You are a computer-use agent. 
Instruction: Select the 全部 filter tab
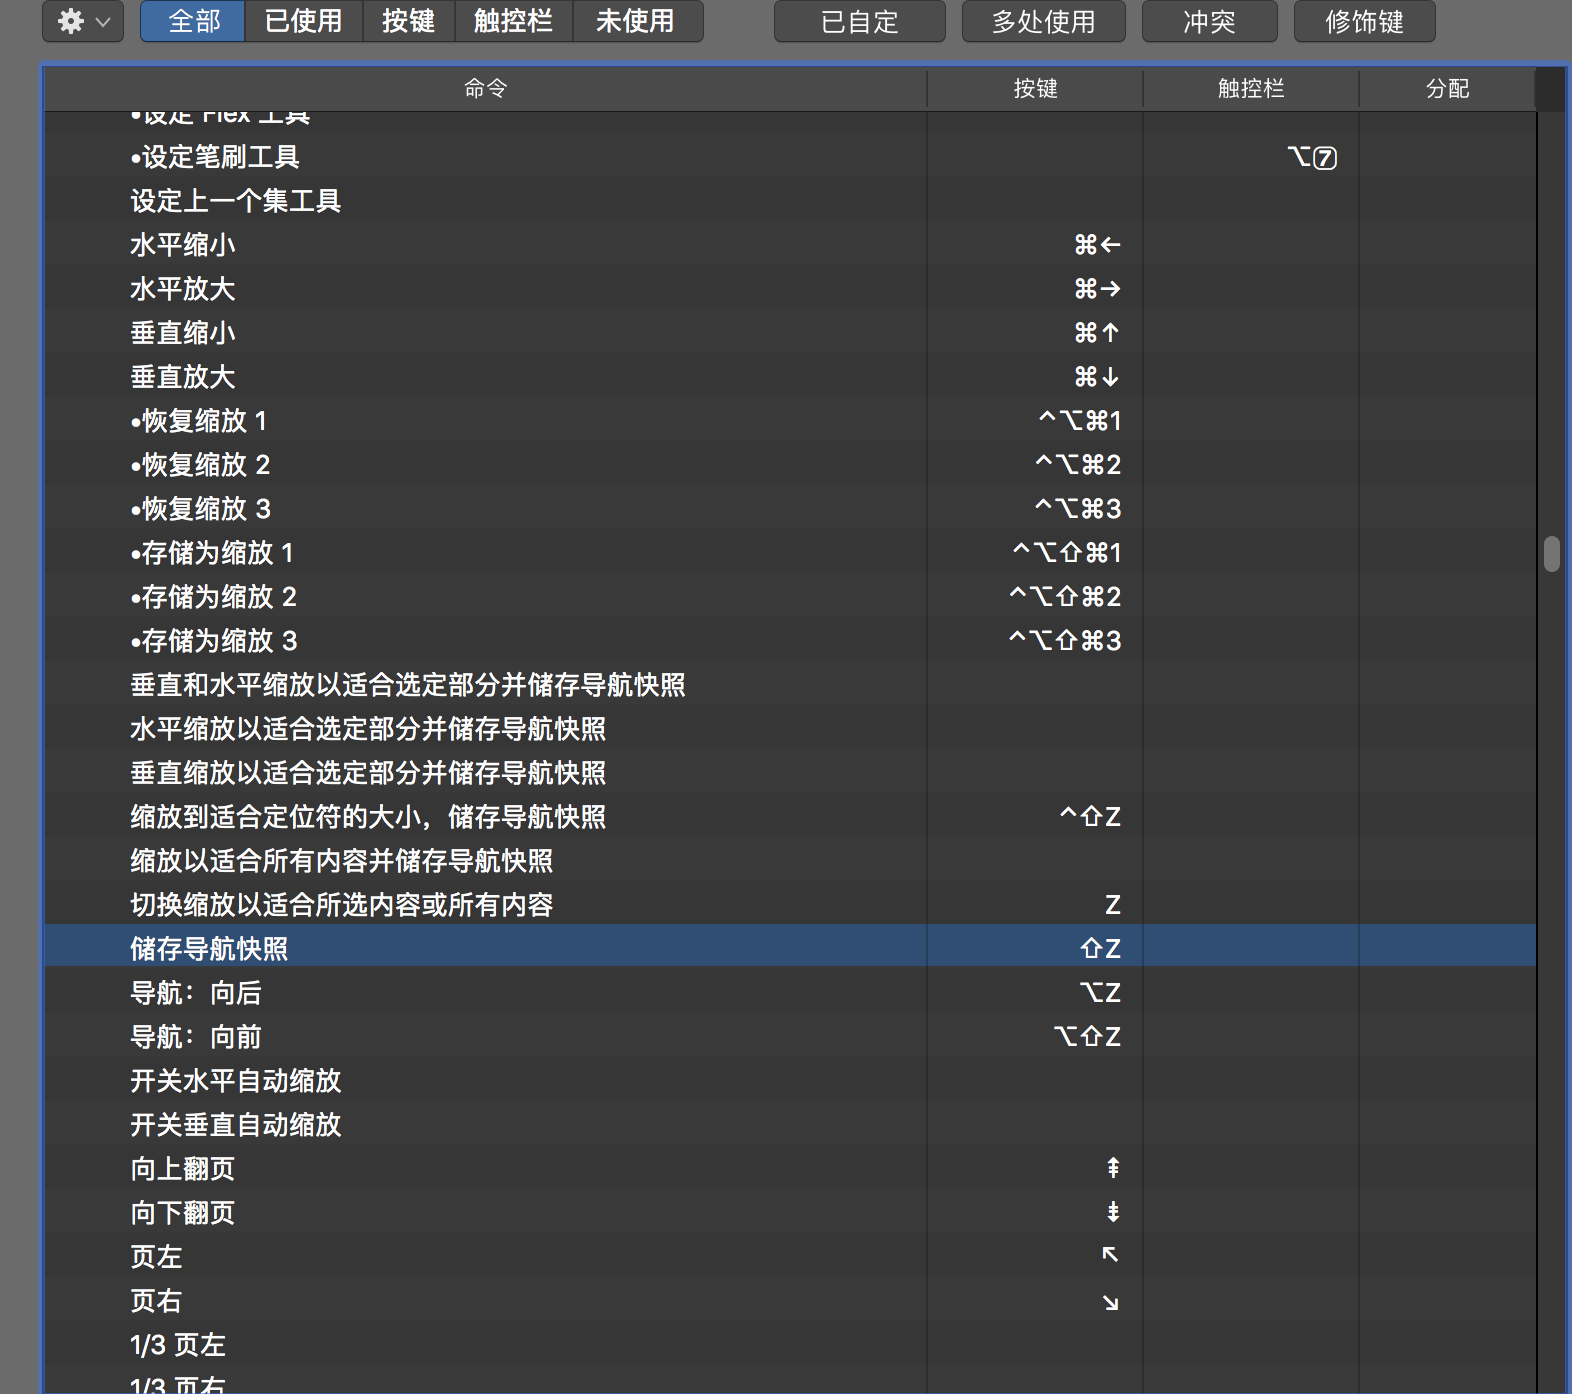click(193, 21)
